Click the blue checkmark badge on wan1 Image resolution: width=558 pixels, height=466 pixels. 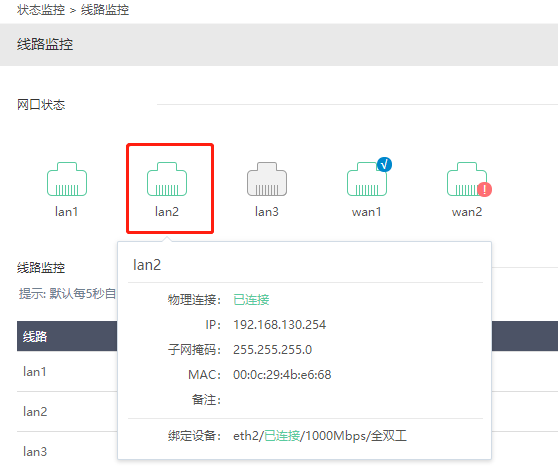point(384,164)
